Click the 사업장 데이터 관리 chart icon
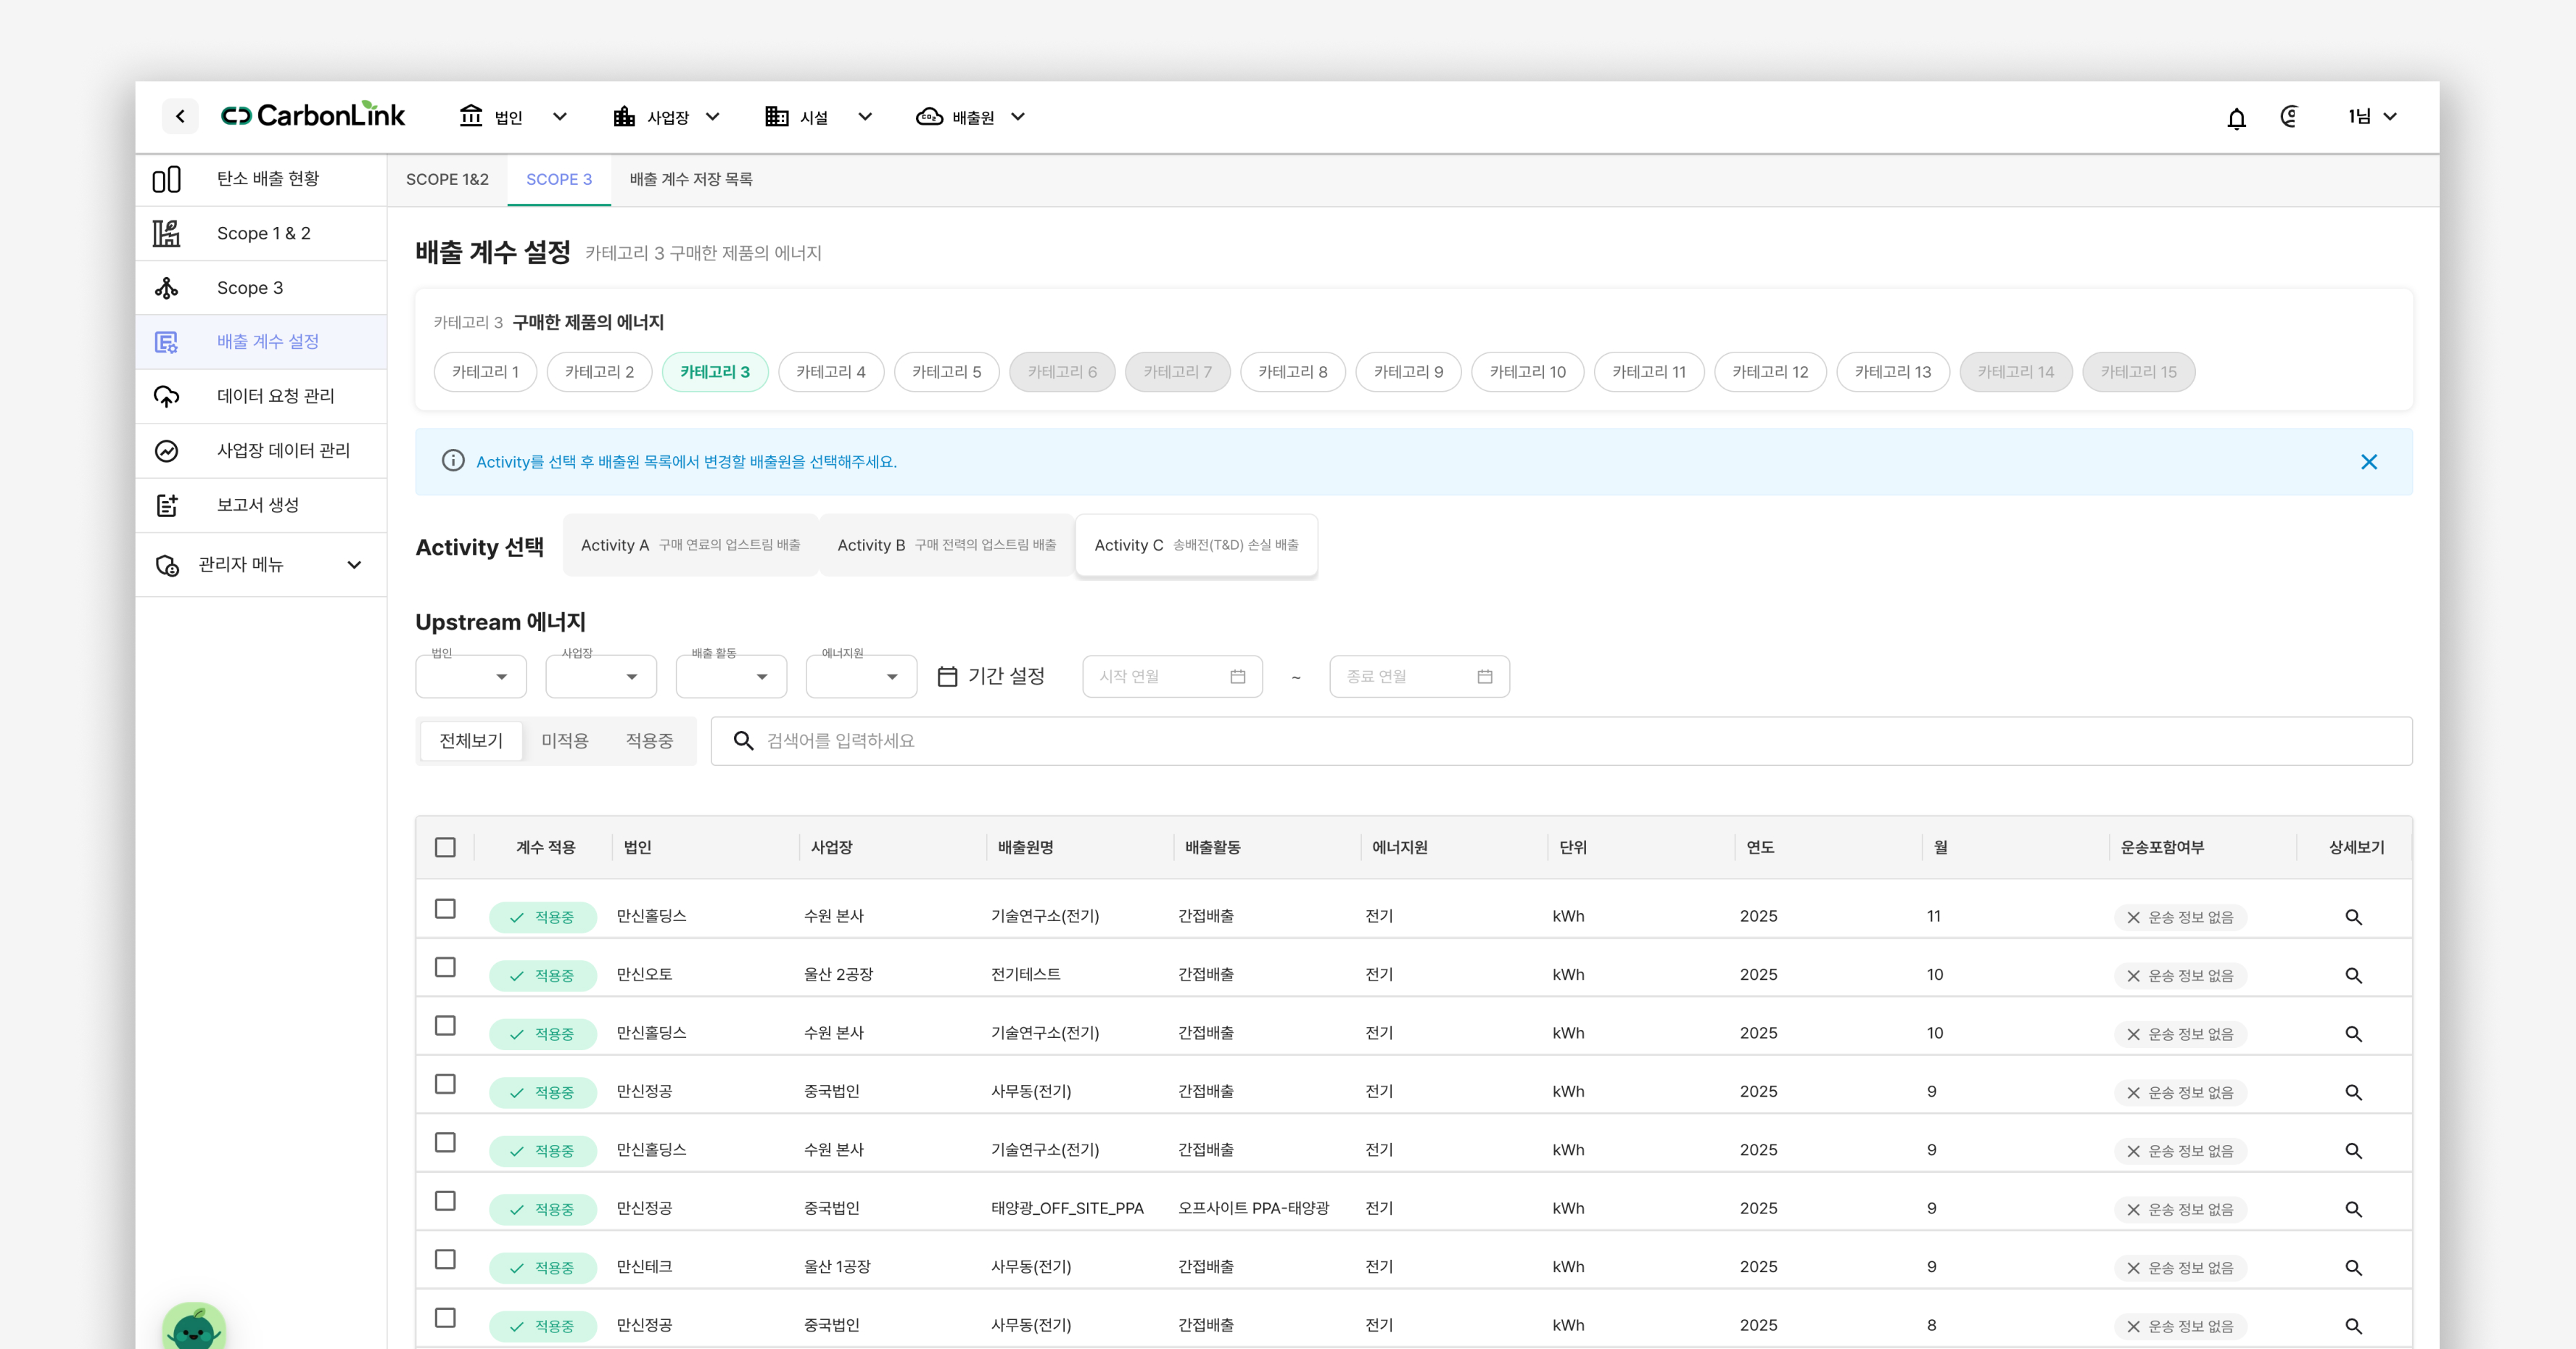Image resolution: width=2576 pixels, height=1349 pixels. click(166, 451)
